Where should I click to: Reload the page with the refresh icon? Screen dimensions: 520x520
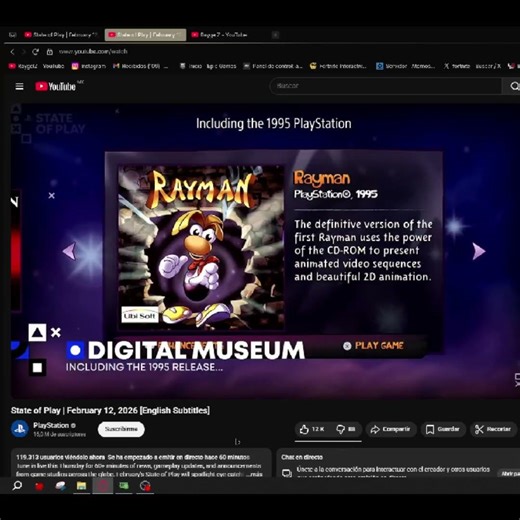pos(35,52)
